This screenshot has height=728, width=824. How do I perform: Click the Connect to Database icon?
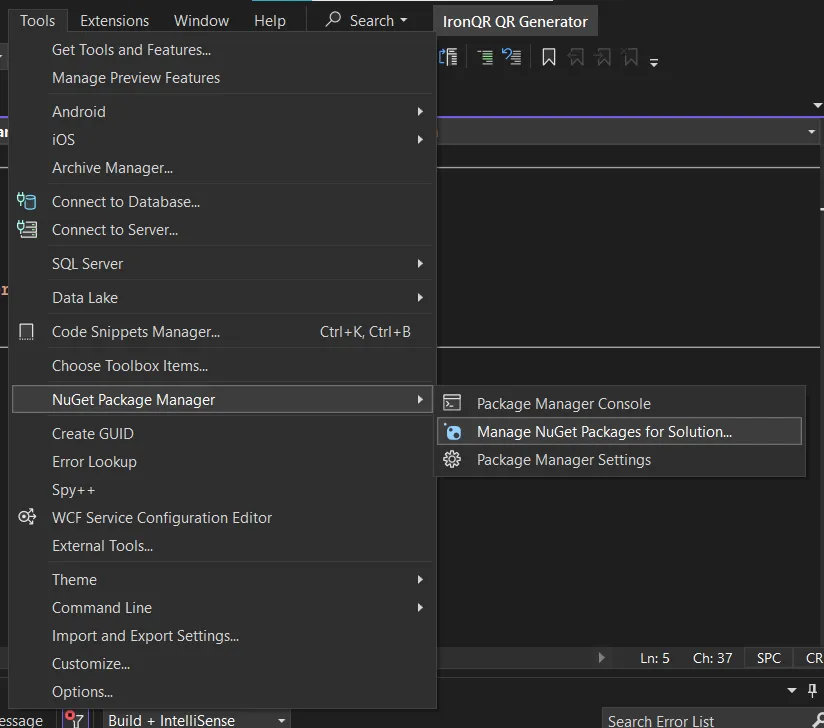(x=27, y=201)
